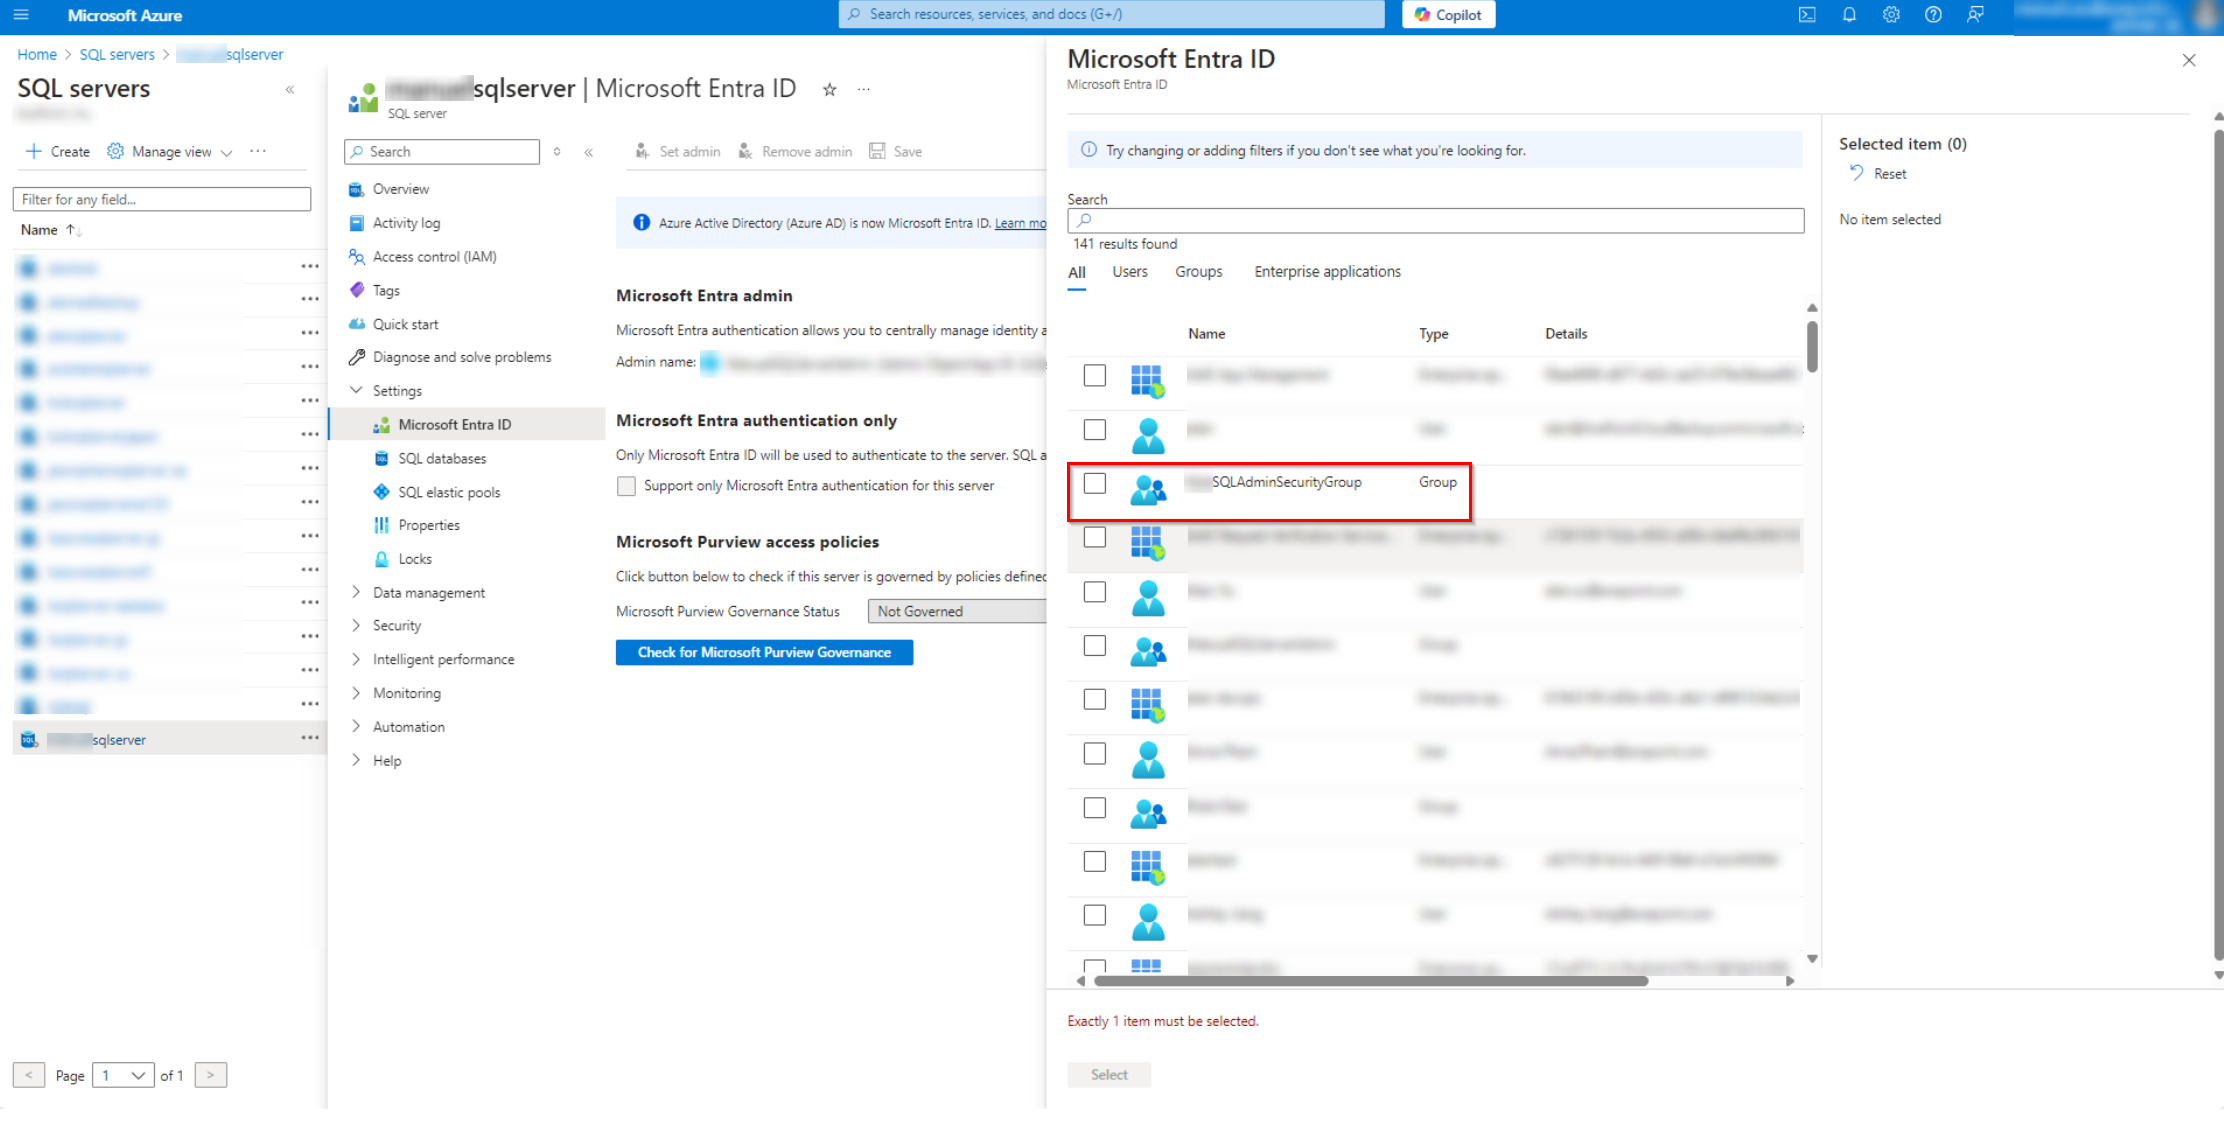2224x1122 pixels.
Task: Enable Support only Microsoft Entra authentication checkbox
Action: click(x=626, y=486)
